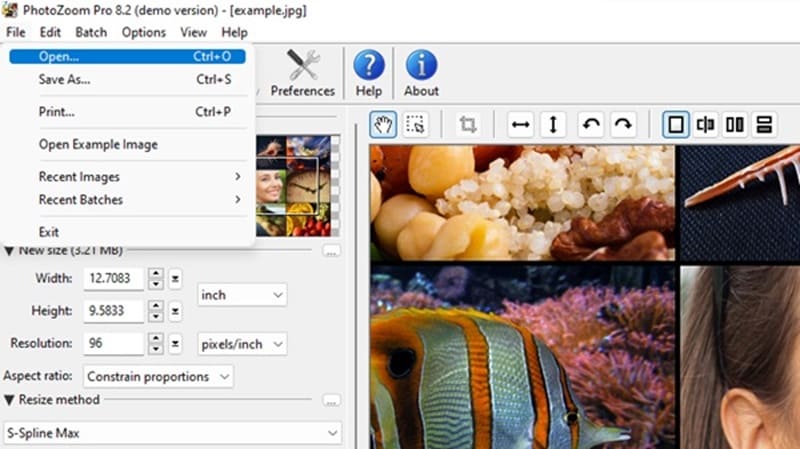The image size is (800, 449).
Task: Click the Width slider popup button
Action: tap(175, 279)
